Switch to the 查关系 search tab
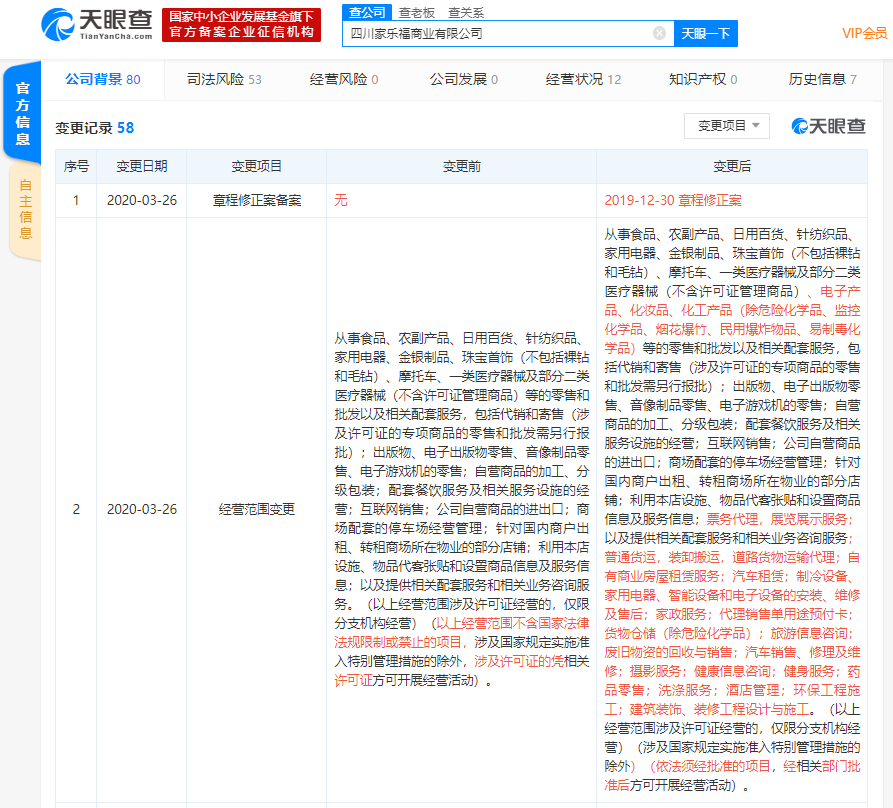The height and width of the screenshot is (808, 893). click(x=465, y=12)
